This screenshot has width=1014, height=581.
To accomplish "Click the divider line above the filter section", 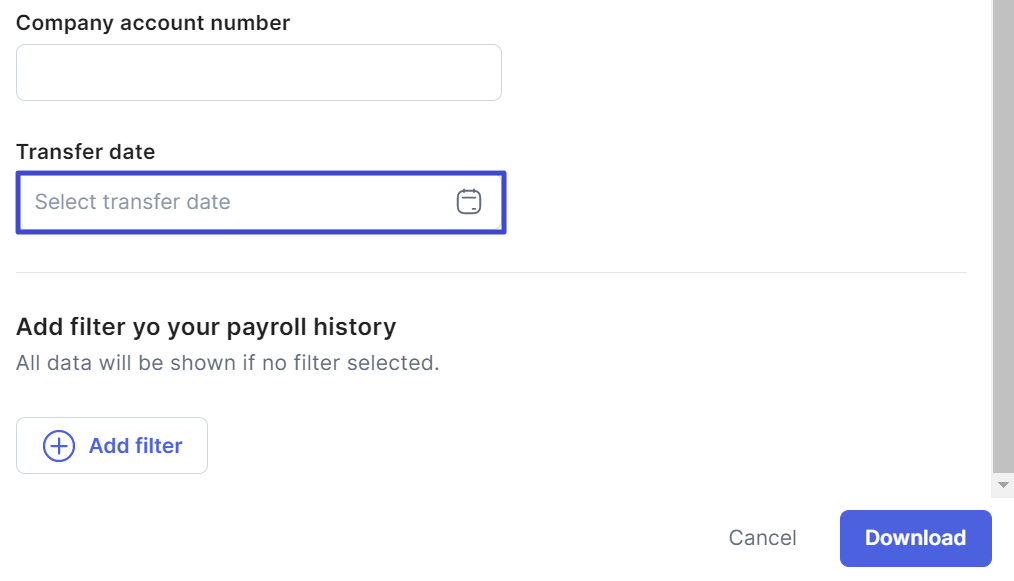I will 490,272.
